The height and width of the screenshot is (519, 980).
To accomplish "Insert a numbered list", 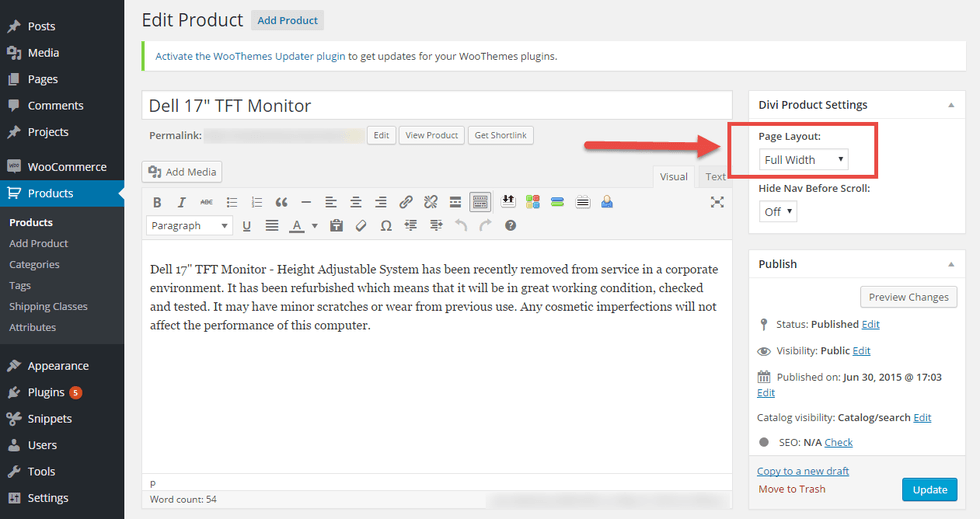I will [256, 202].
